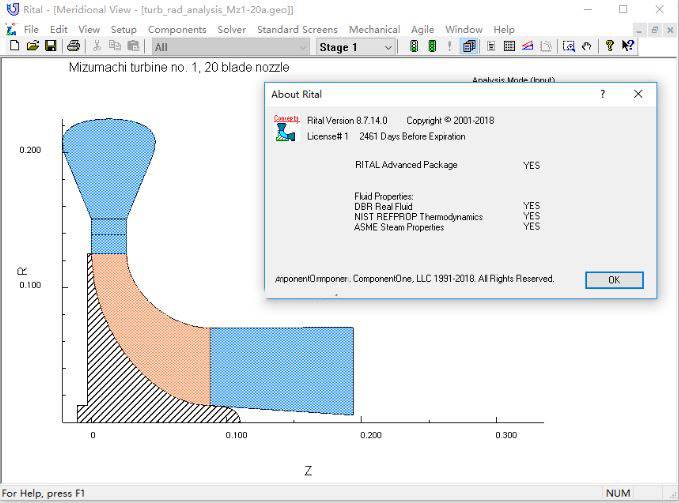Click the second green traffic light icon

click(432, 46)
